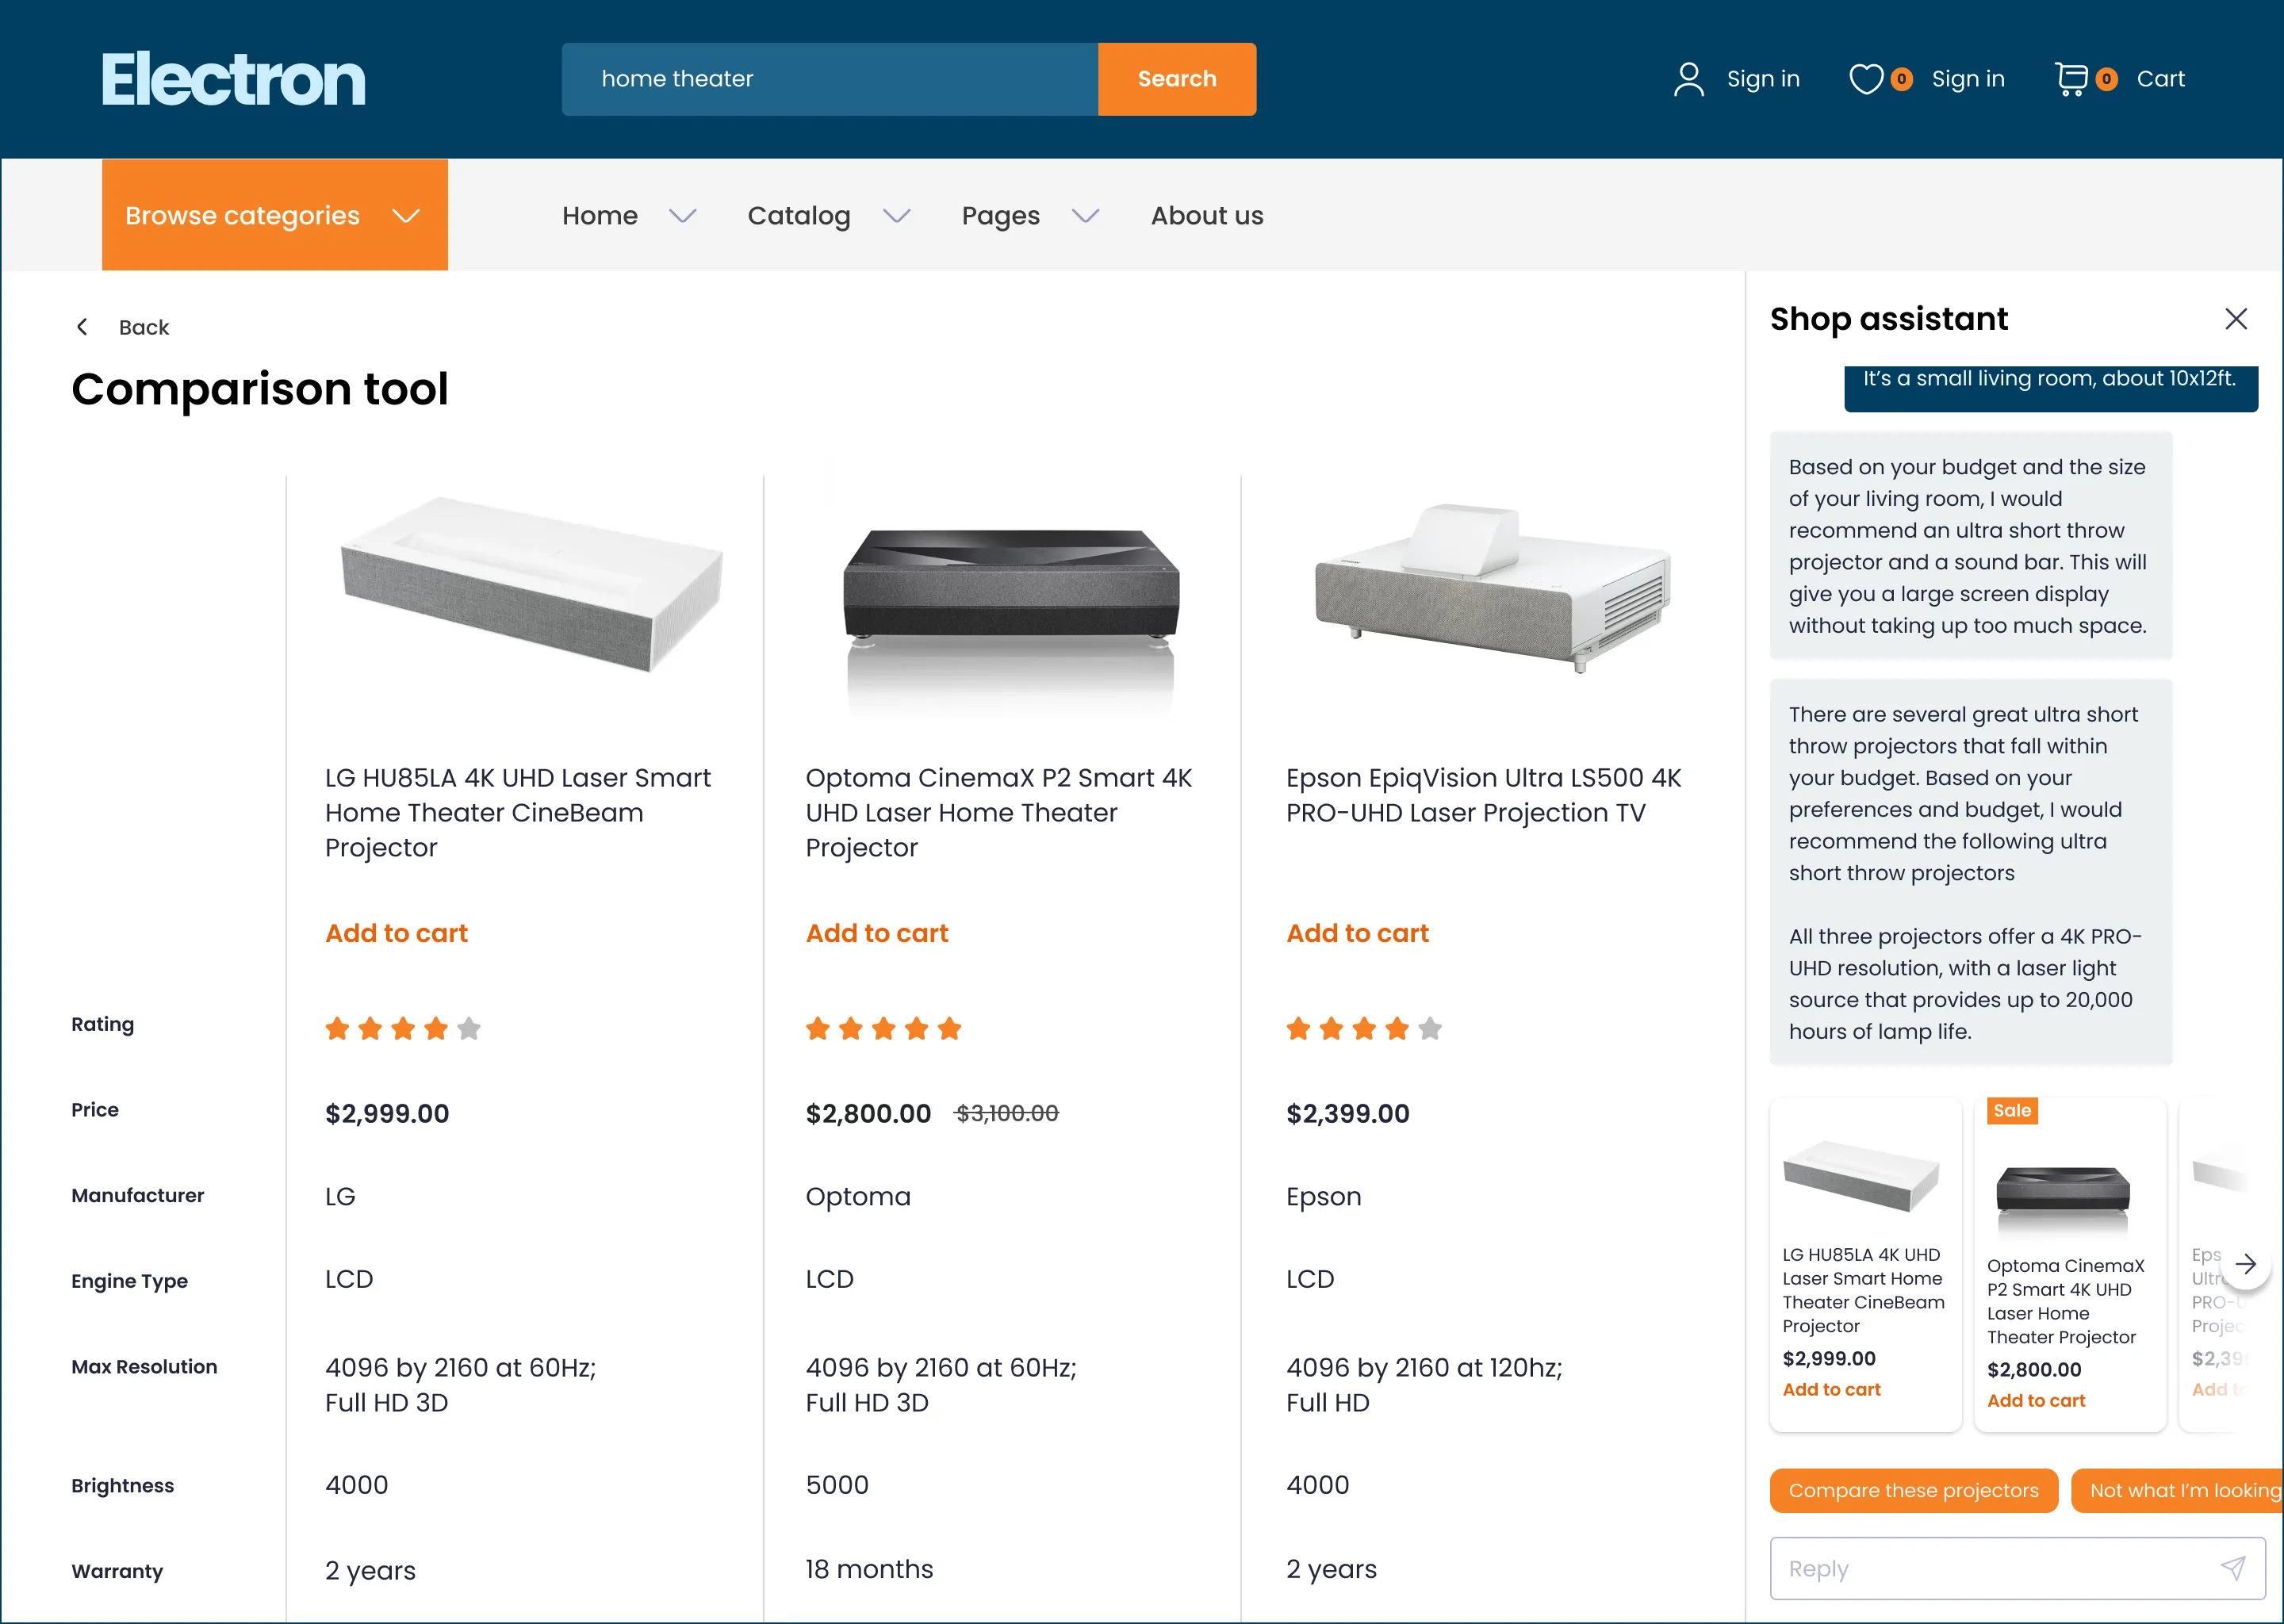The height and width of the screenshot is (1624, 2284).
Task: Add Optoma CinemaX P2 to cart
Action: [877, 933]
